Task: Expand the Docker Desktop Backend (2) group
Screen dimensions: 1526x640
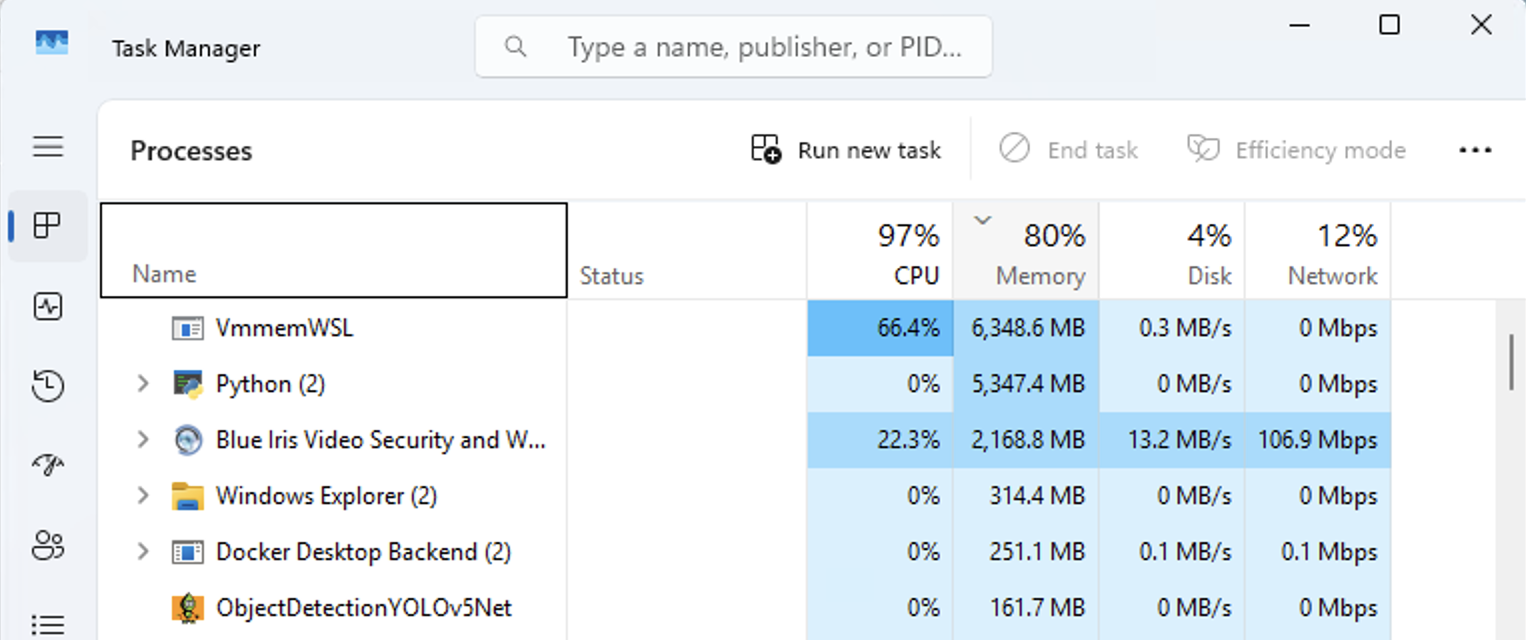Action: click(143, 552)
